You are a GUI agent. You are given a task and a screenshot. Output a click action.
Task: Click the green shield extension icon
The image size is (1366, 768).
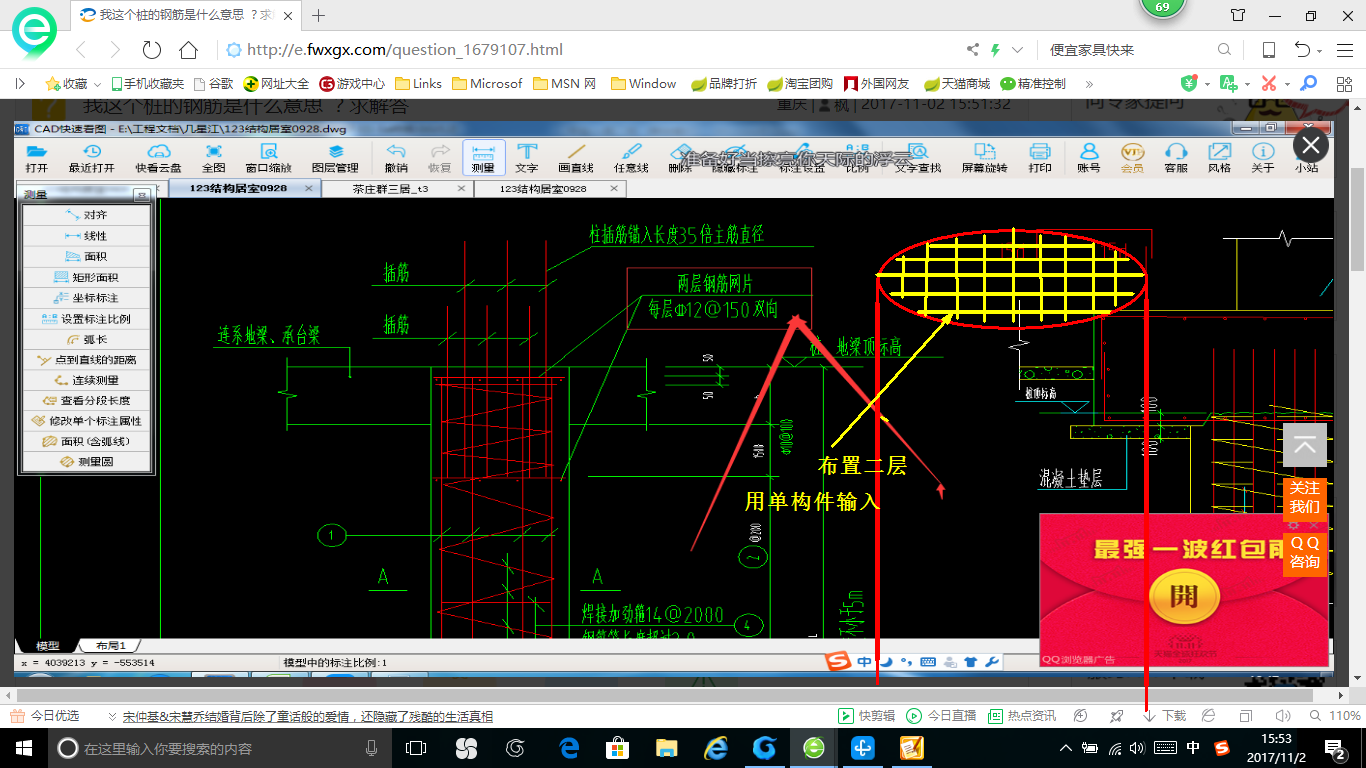[x=1189, y=83]
